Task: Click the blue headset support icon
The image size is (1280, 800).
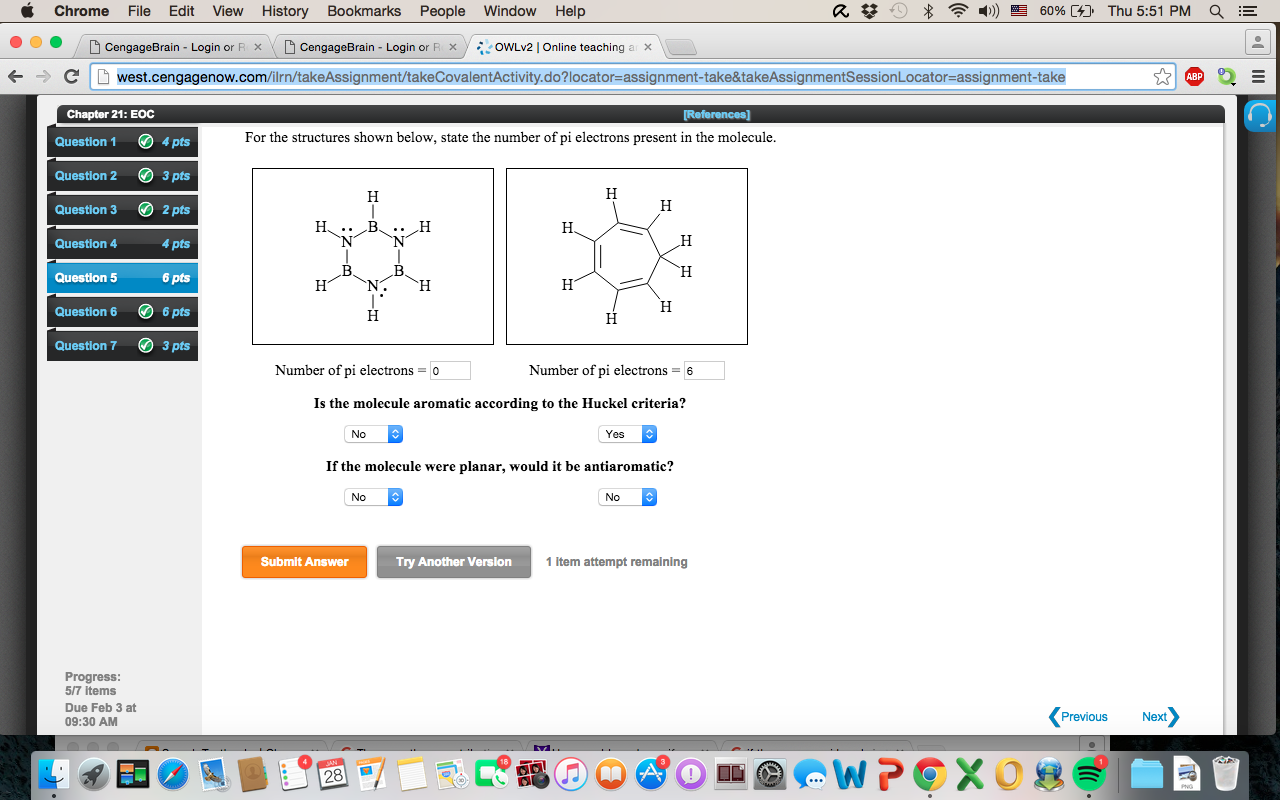Action: tap(1257, 115)
